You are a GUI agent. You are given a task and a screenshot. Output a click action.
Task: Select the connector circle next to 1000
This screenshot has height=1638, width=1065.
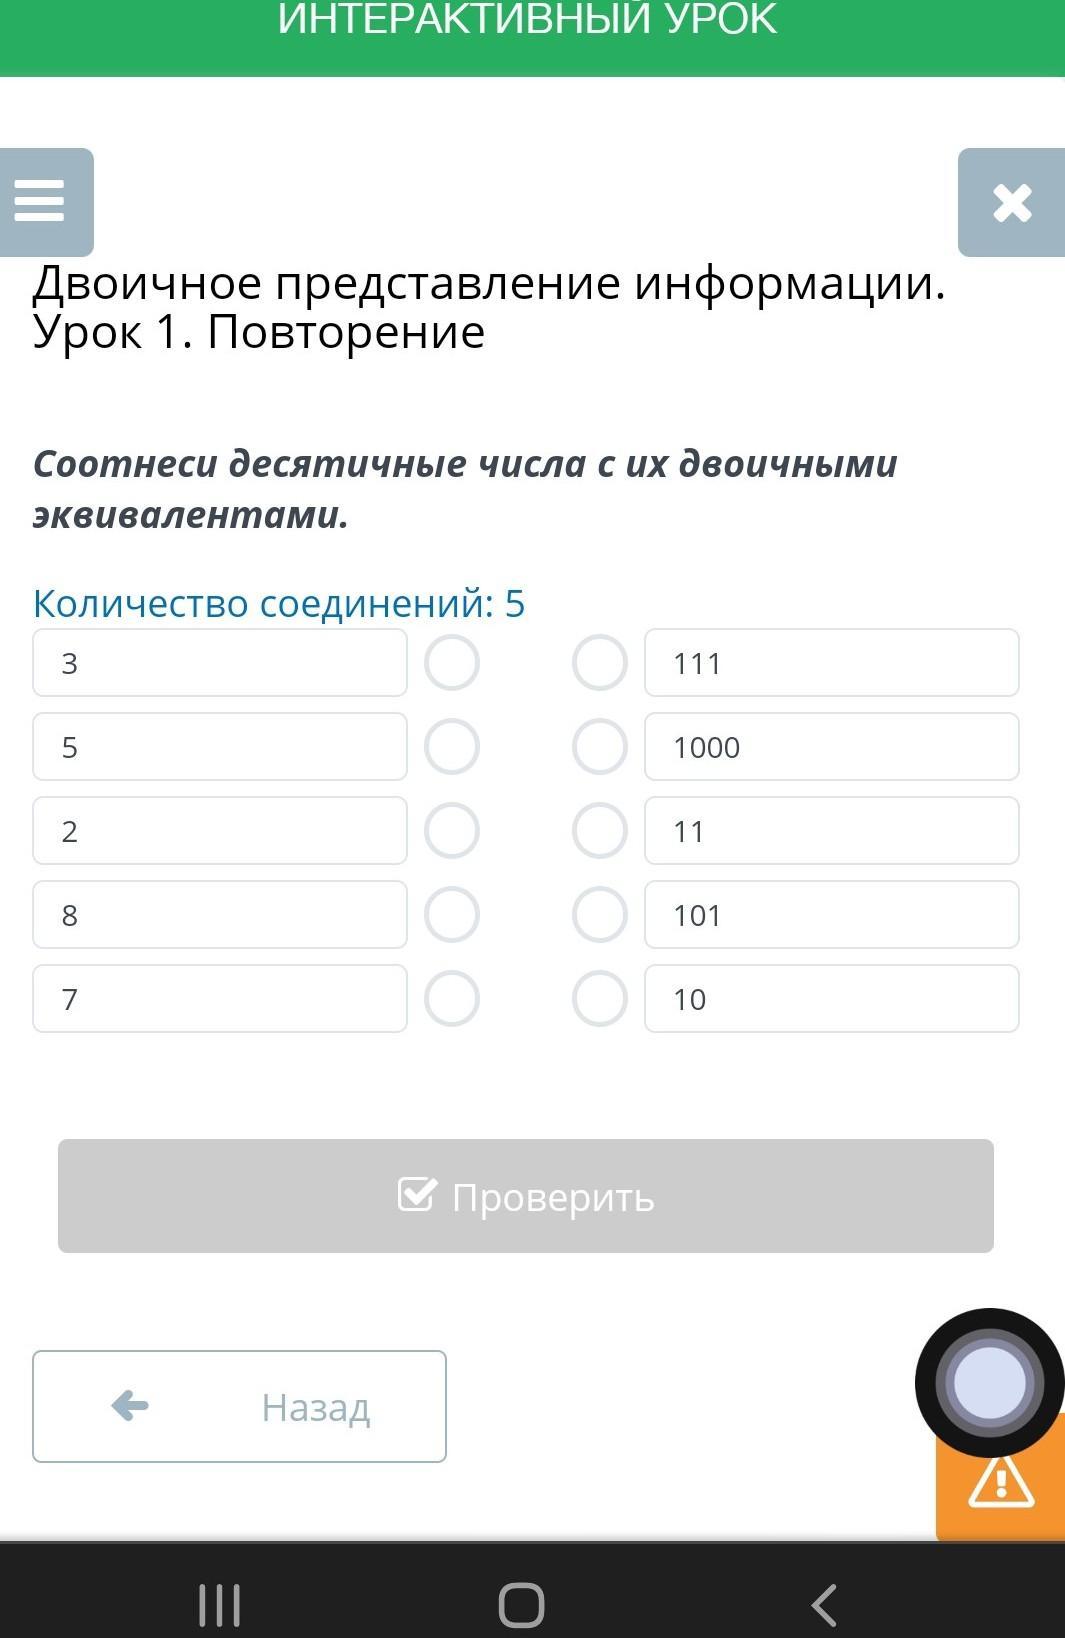click(600, 747)
